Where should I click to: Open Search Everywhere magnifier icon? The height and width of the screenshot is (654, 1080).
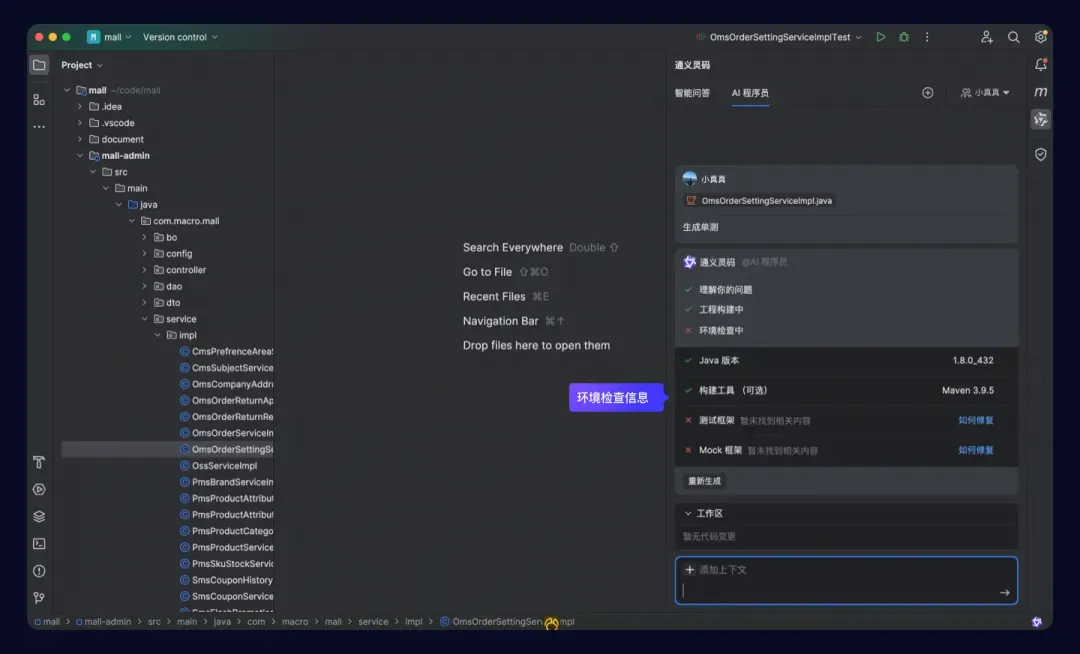1013,37
